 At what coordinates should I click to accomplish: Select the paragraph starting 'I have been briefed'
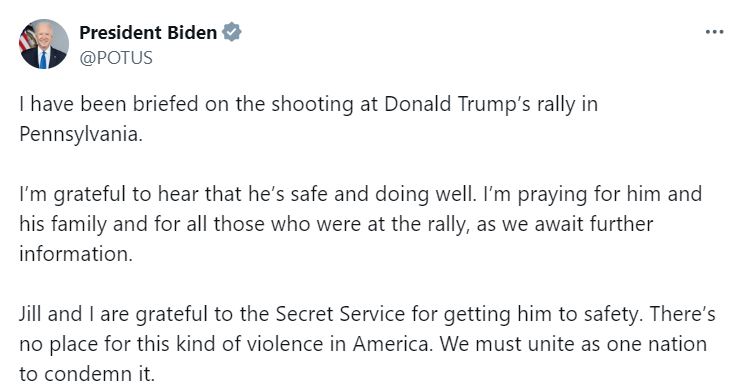pyautogui.click(x=308, y=119)
